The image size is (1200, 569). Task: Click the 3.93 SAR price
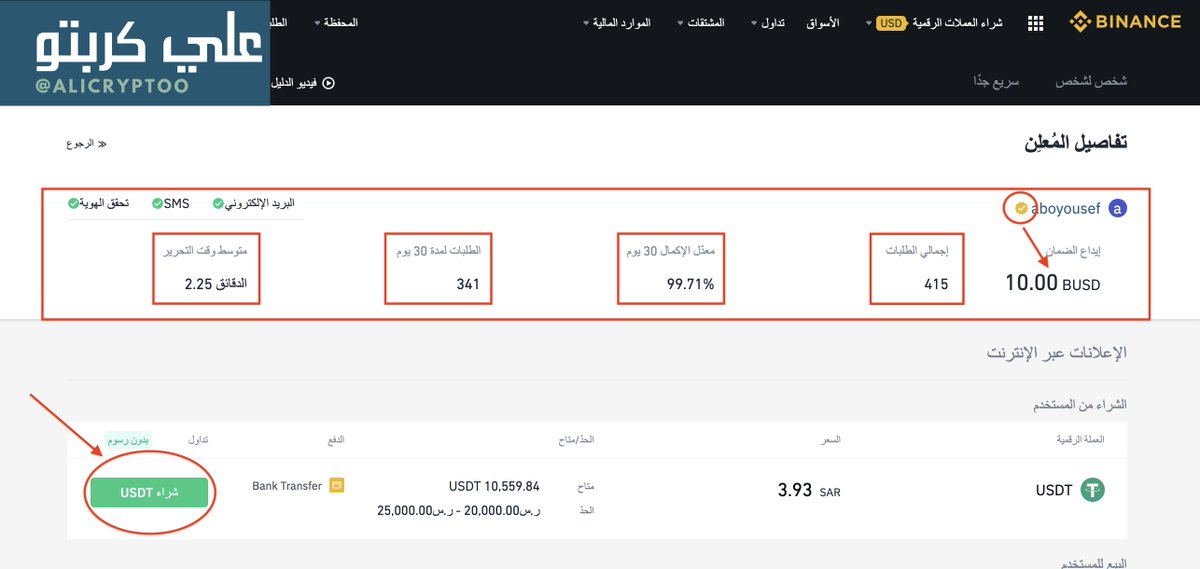pyautogui.click(x=809, y=491)
